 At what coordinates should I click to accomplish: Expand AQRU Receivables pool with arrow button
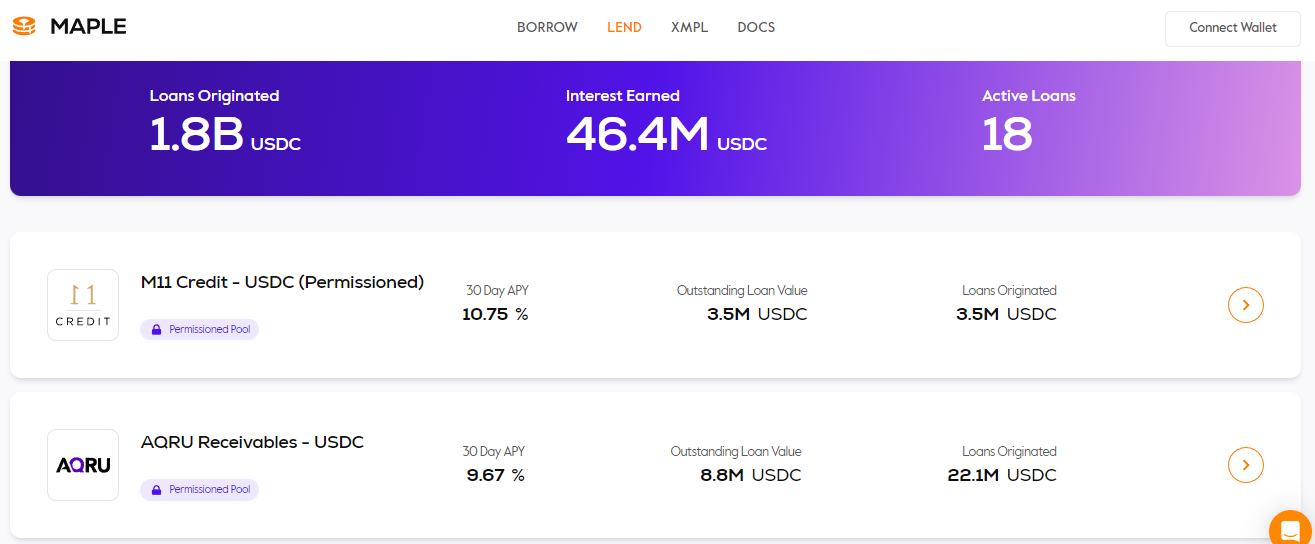click(1245, 465)
